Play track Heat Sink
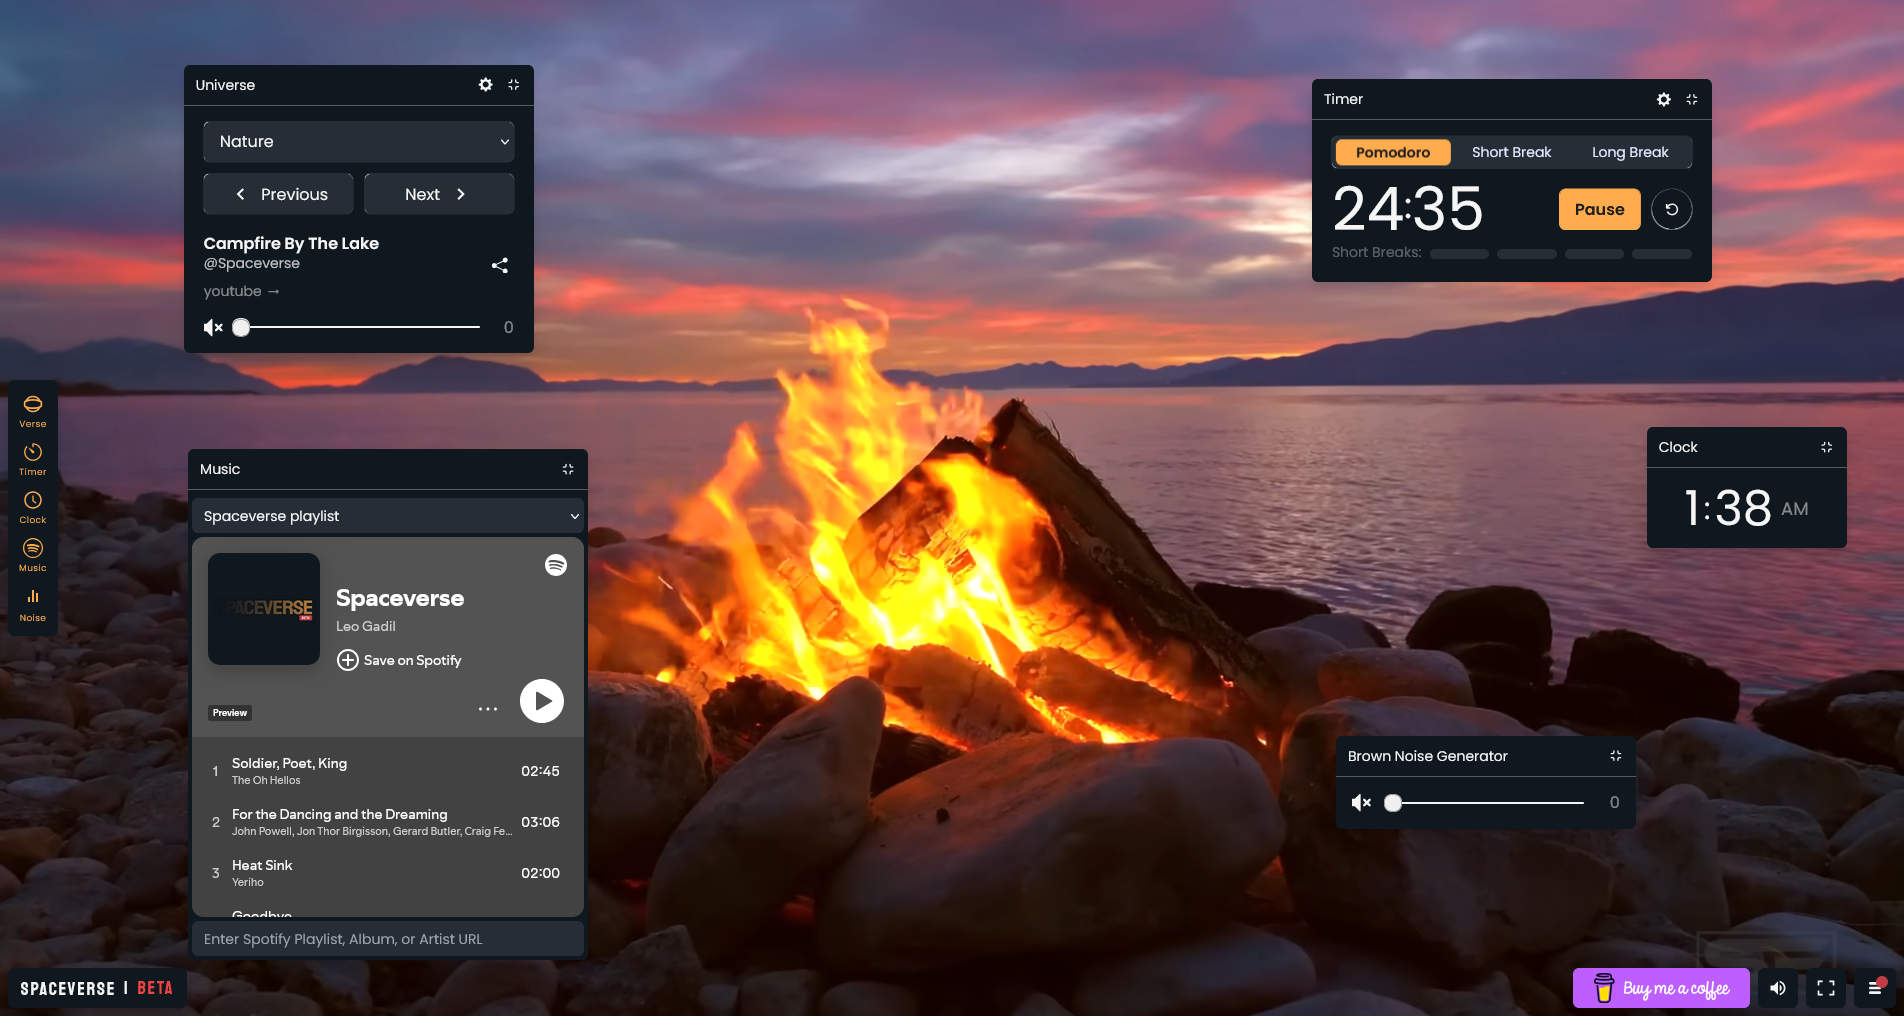Viewport: 1904px width, 1016px height. click(x=388, y=873)
